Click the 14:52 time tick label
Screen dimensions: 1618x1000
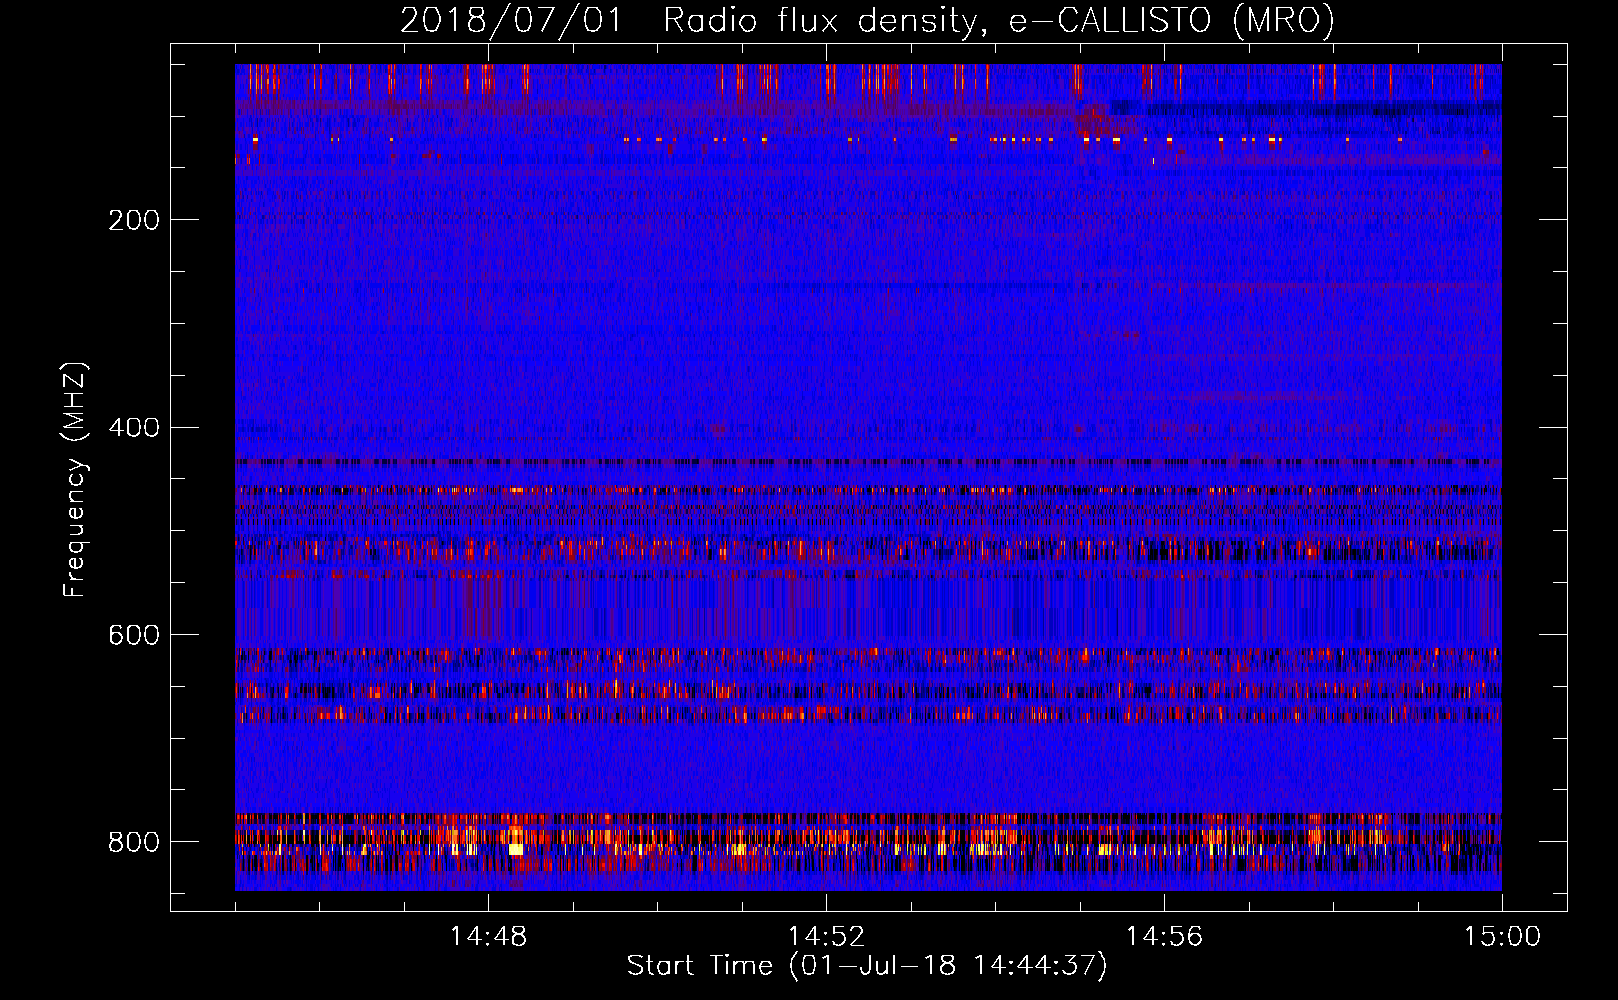pos(826,937)
